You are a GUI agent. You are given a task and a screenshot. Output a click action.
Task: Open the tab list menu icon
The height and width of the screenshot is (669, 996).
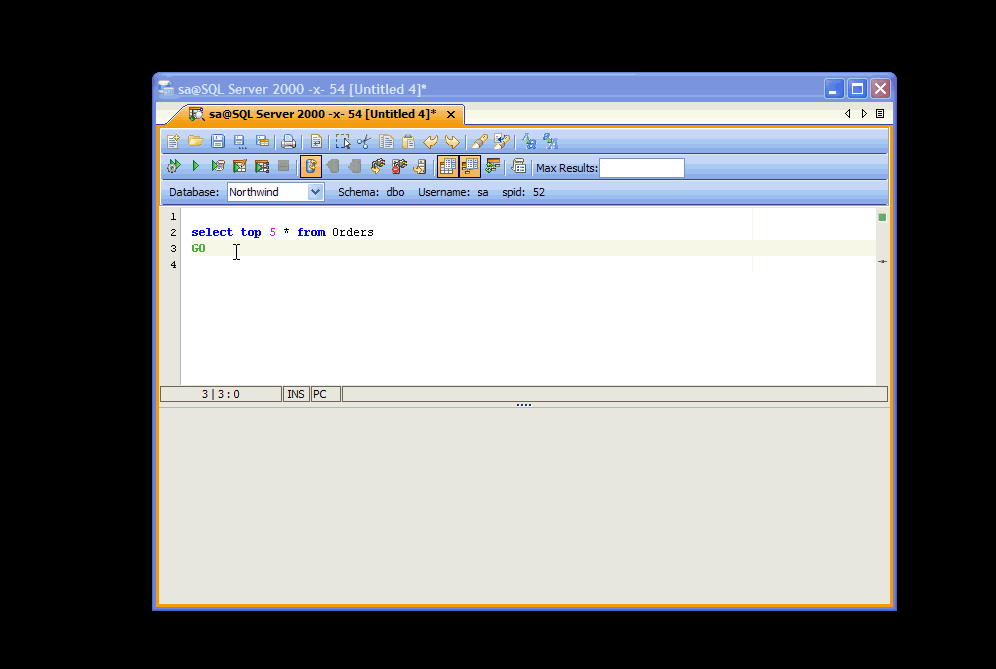coord(880,114)
